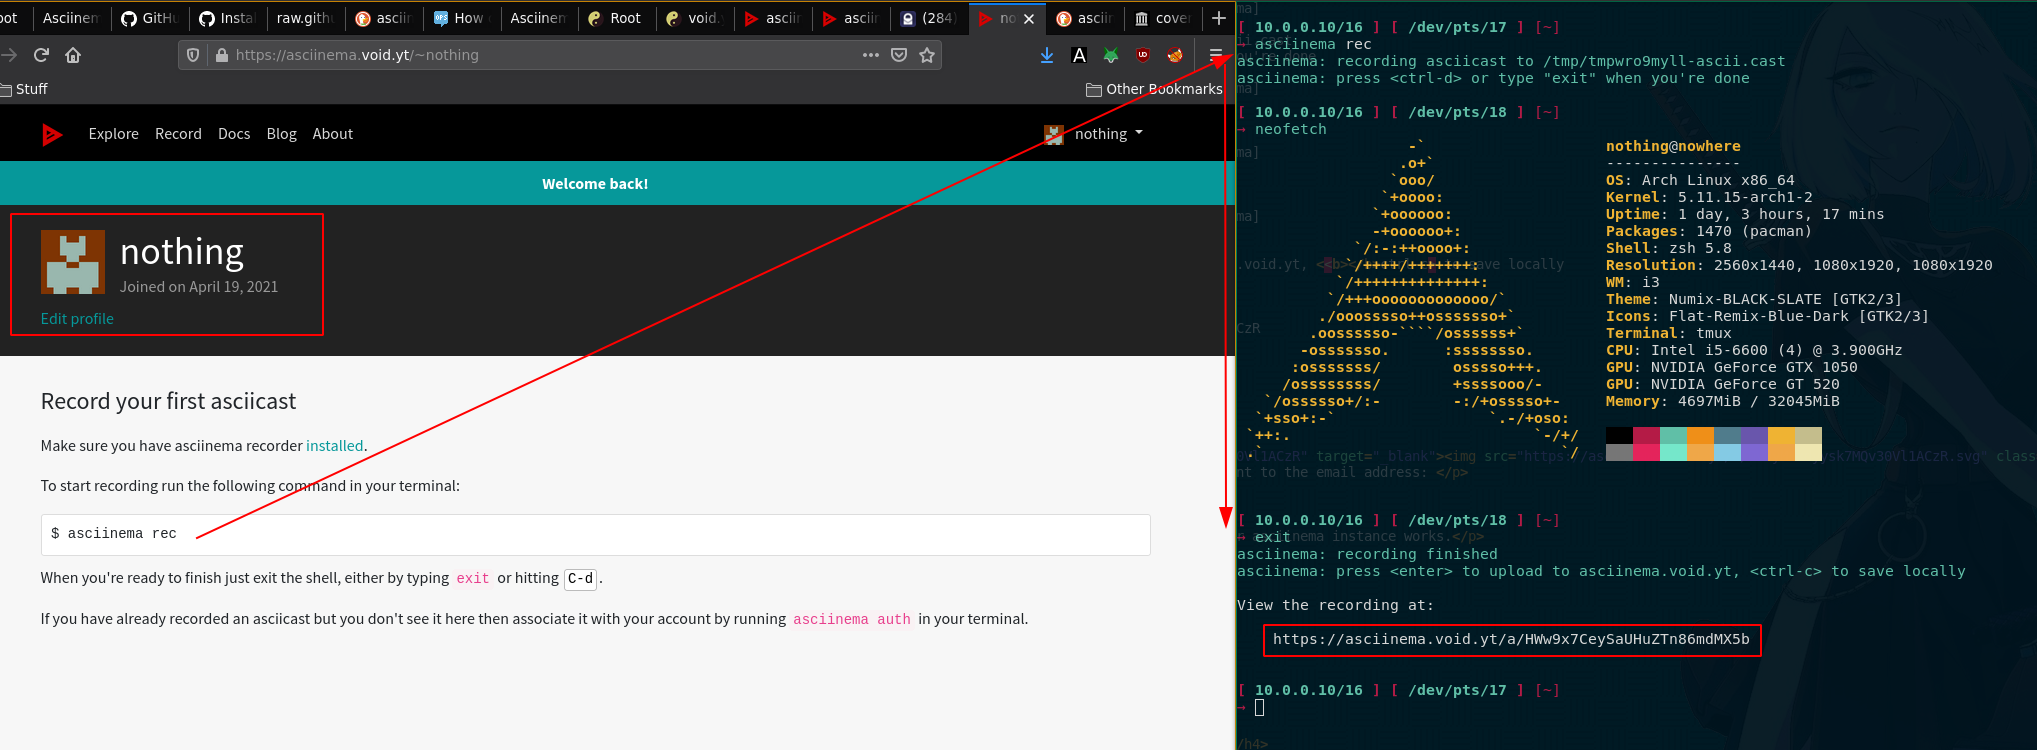The width and height of the screenshot is (2037, 750).
Task: Click the 'Welcome back!' banner text
Action: [x=595, y=184]
